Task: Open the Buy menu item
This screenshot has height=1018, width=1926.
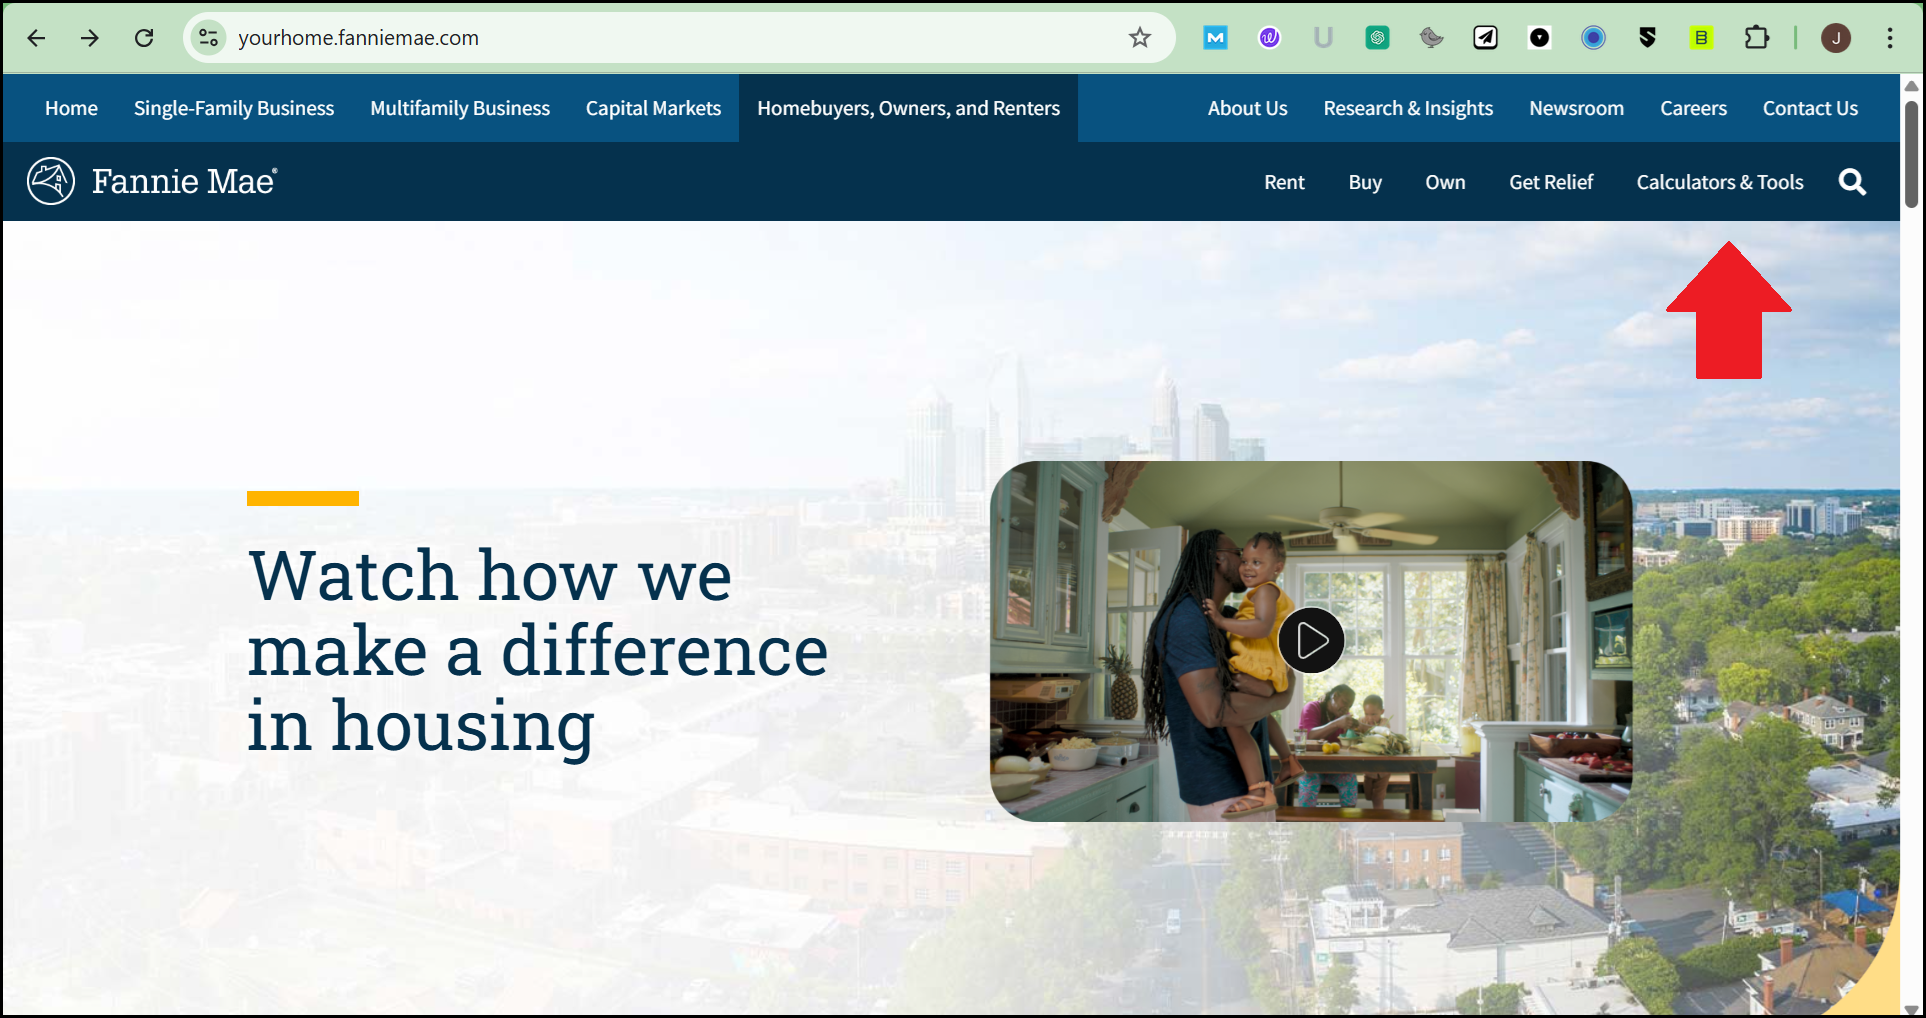Action: pyautogui.click(x=1365, y=182)
